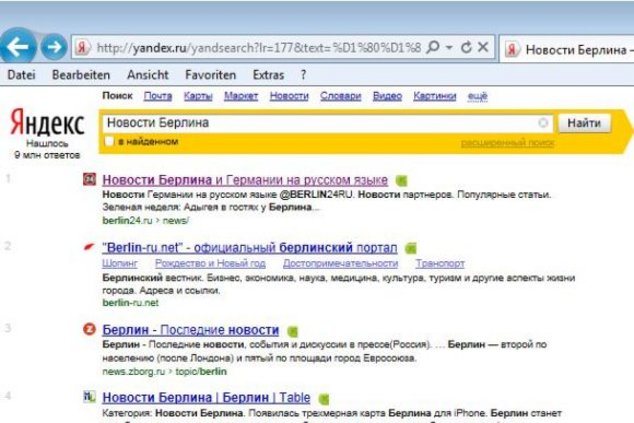The image size is (634, 423).
Task: Click the Yandex favicon on the browser tab
Action: pyautogui.click(x=512, y=49)
